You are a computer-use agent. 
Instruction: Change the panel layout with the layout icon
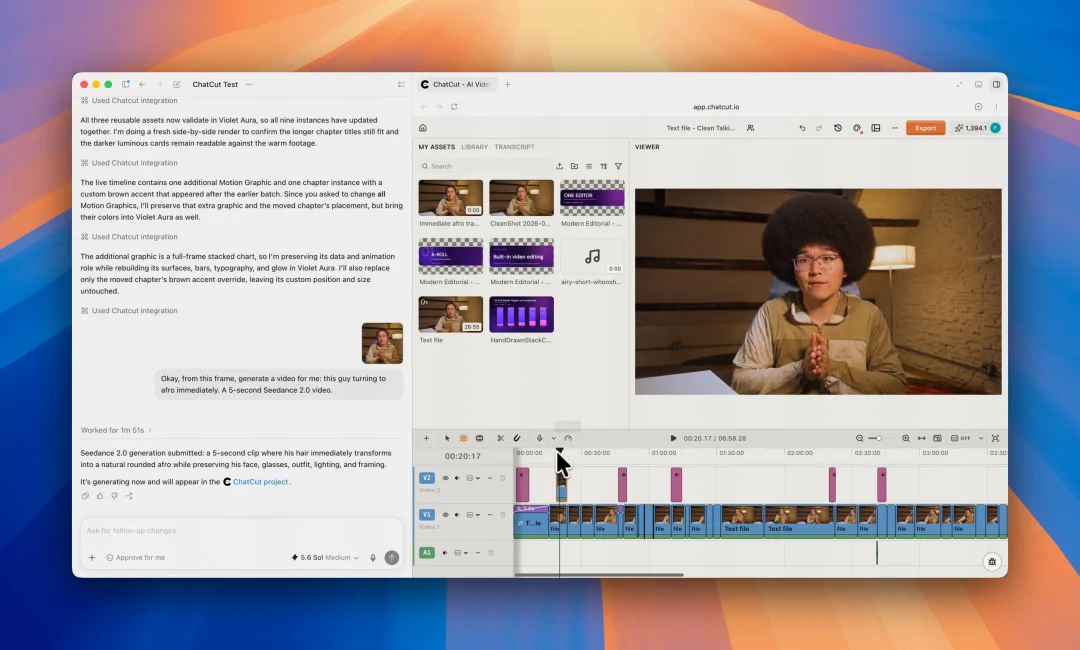[875, 128]
